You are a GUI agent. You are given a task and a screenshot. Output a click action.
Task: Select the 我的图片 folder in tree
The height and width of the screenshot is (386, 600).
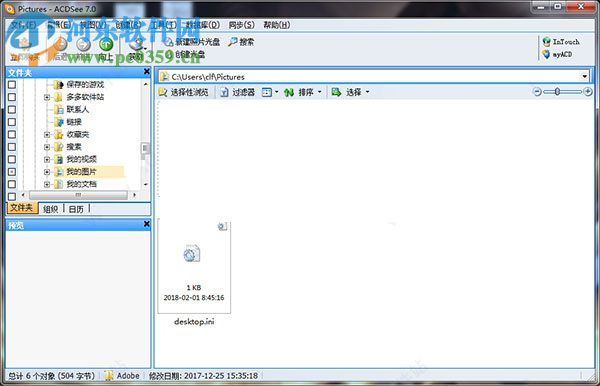tap(75, 171)
